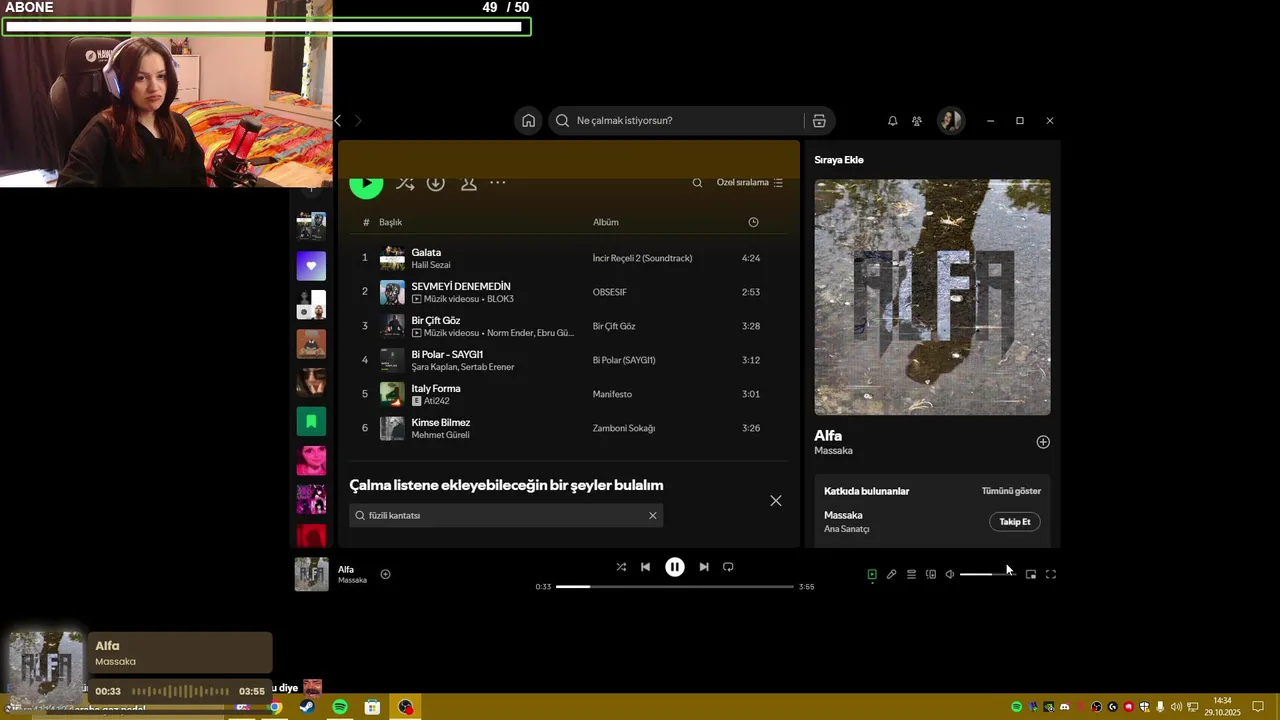Image resolution: width=1280 pixels, height=720 pixels.
Task: Open Windows notification center
Action: point(1258,707)
